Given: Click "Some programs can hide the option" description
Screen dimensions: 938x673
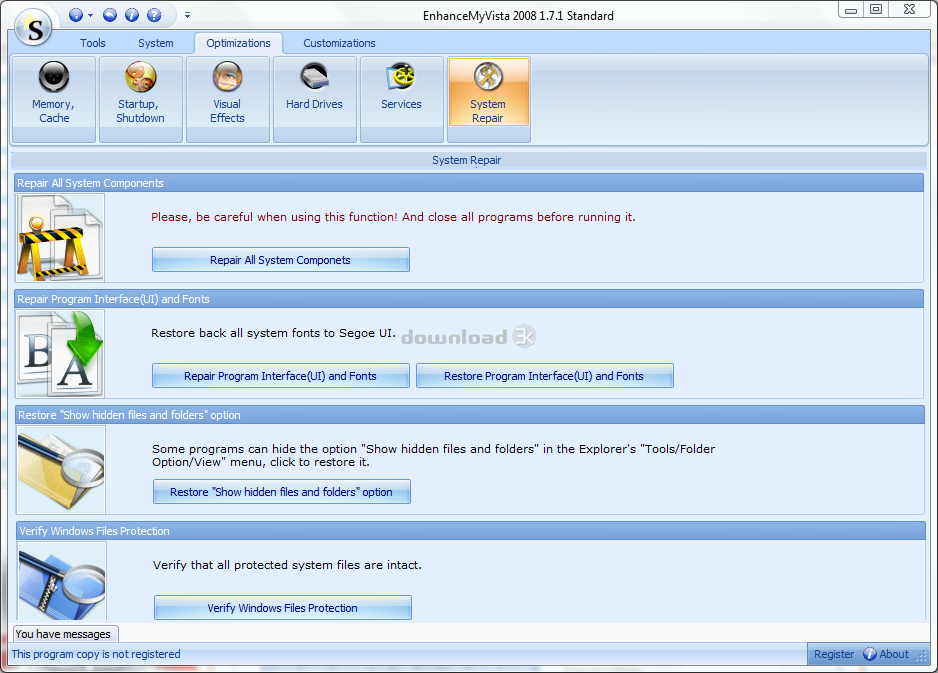Looking at the screenshot, I should coord(433,455).
